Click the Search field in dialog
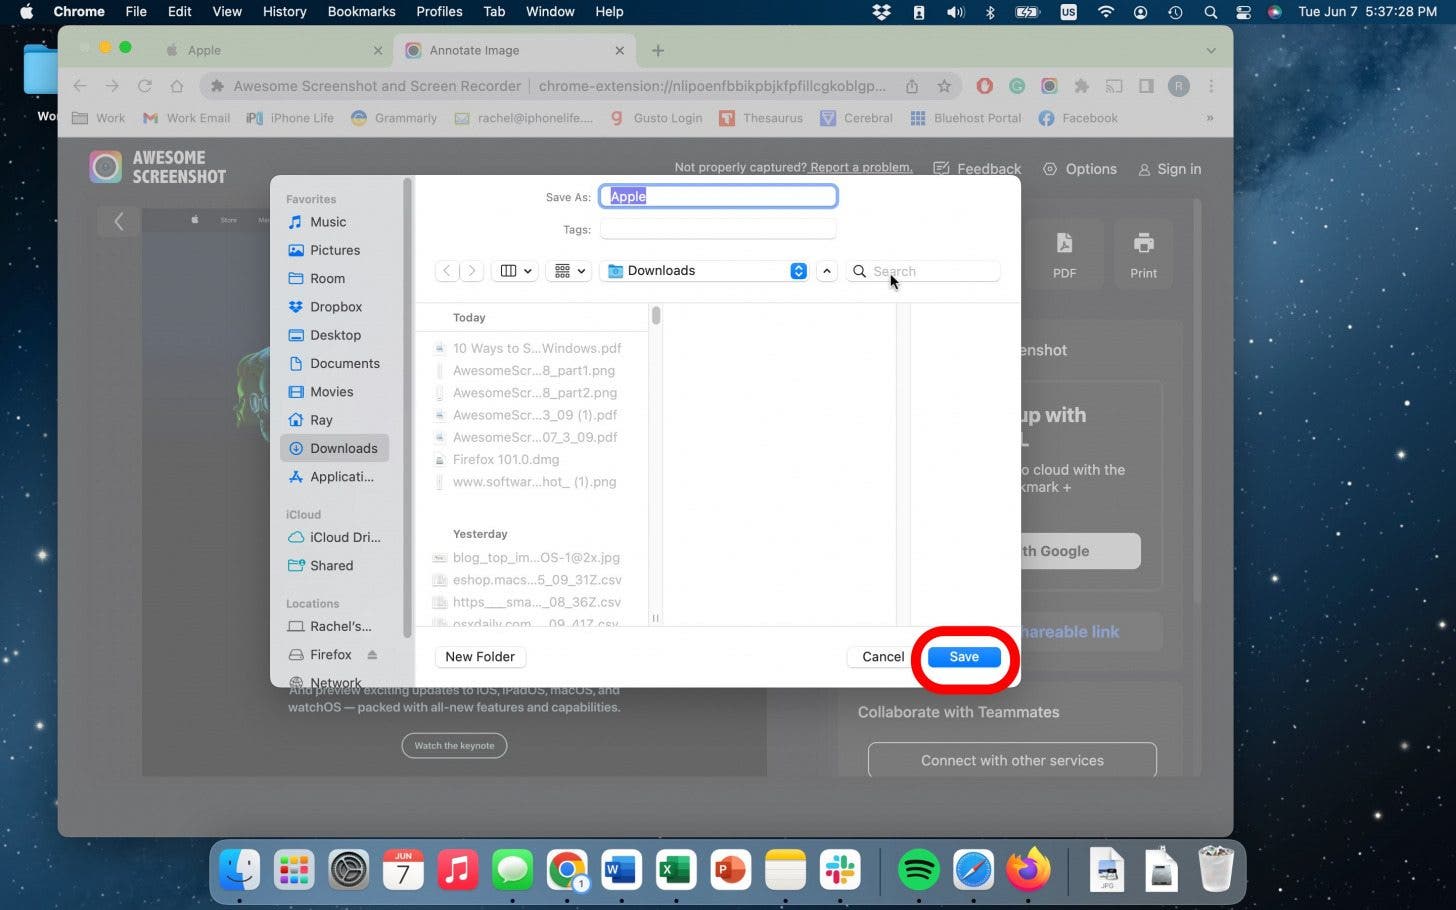1456x910 pixels. [932, 271]
